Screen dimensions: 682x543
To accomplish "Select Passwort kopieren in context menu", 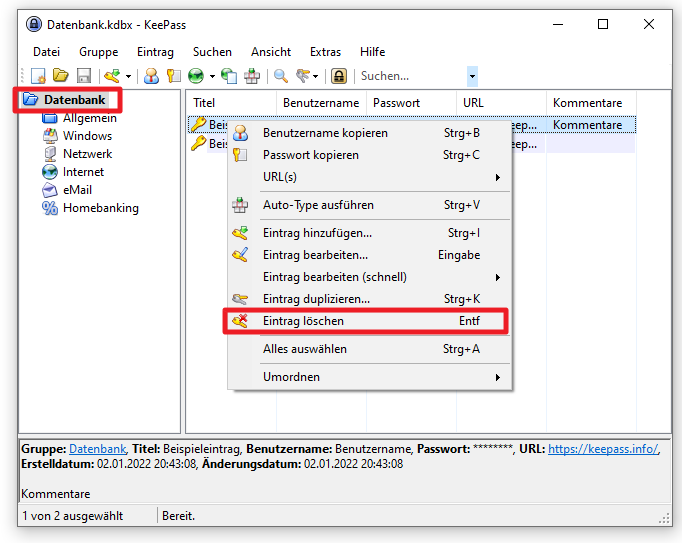I will coord(310,155).
